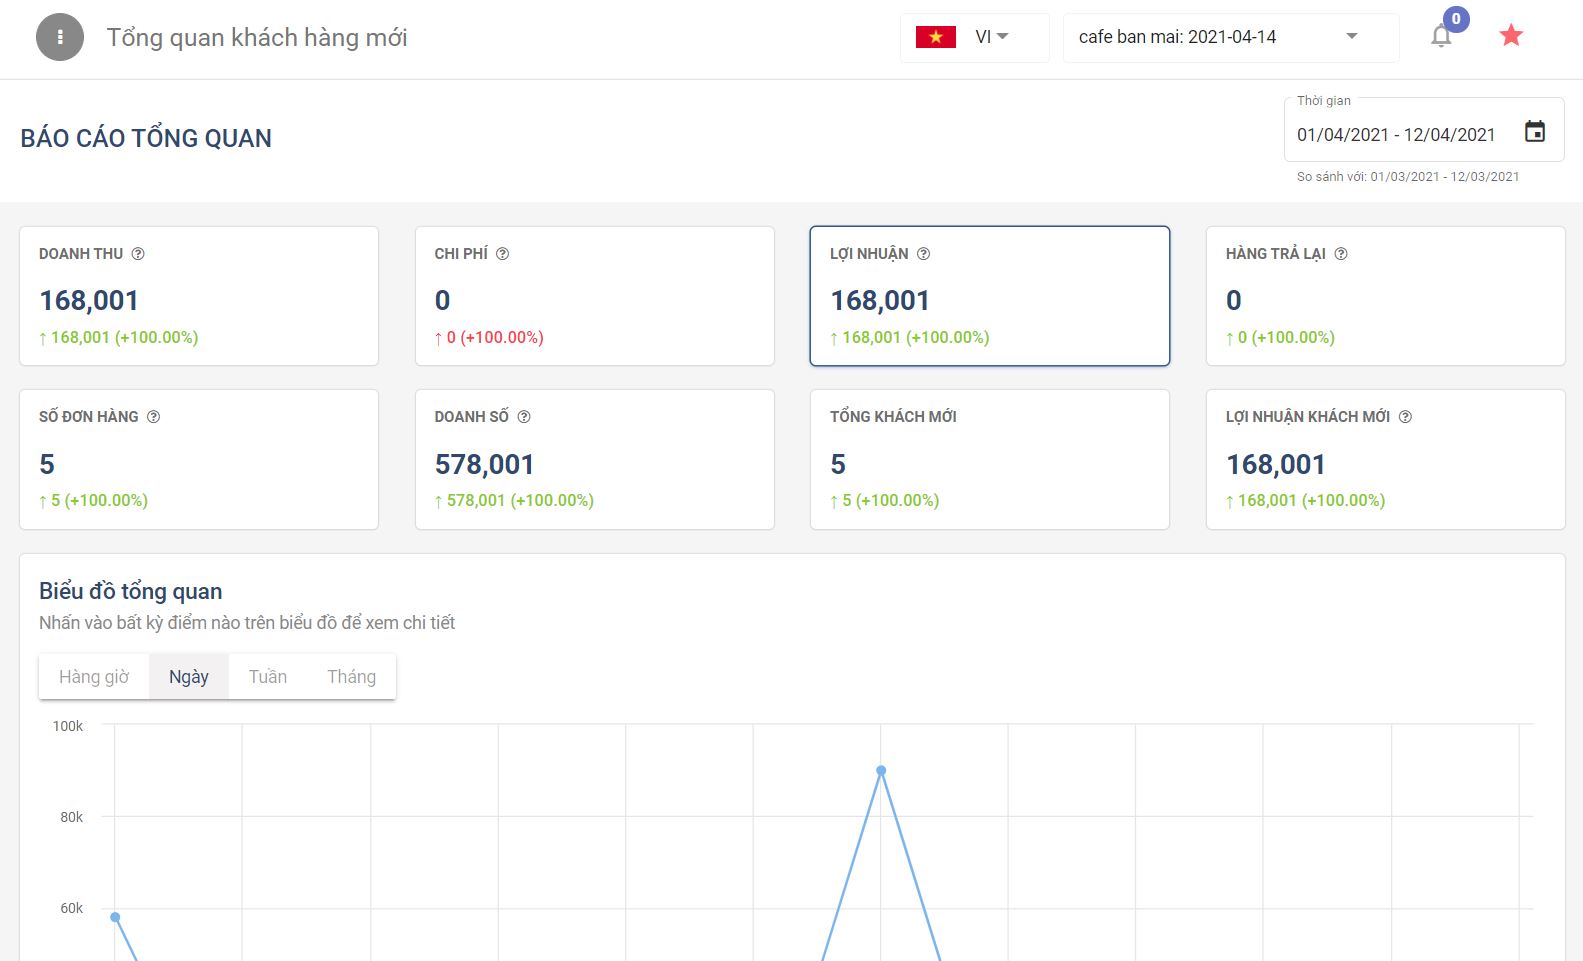
Task: Click help icon next to CHI PHÍ
Action: tap(503, 254)
